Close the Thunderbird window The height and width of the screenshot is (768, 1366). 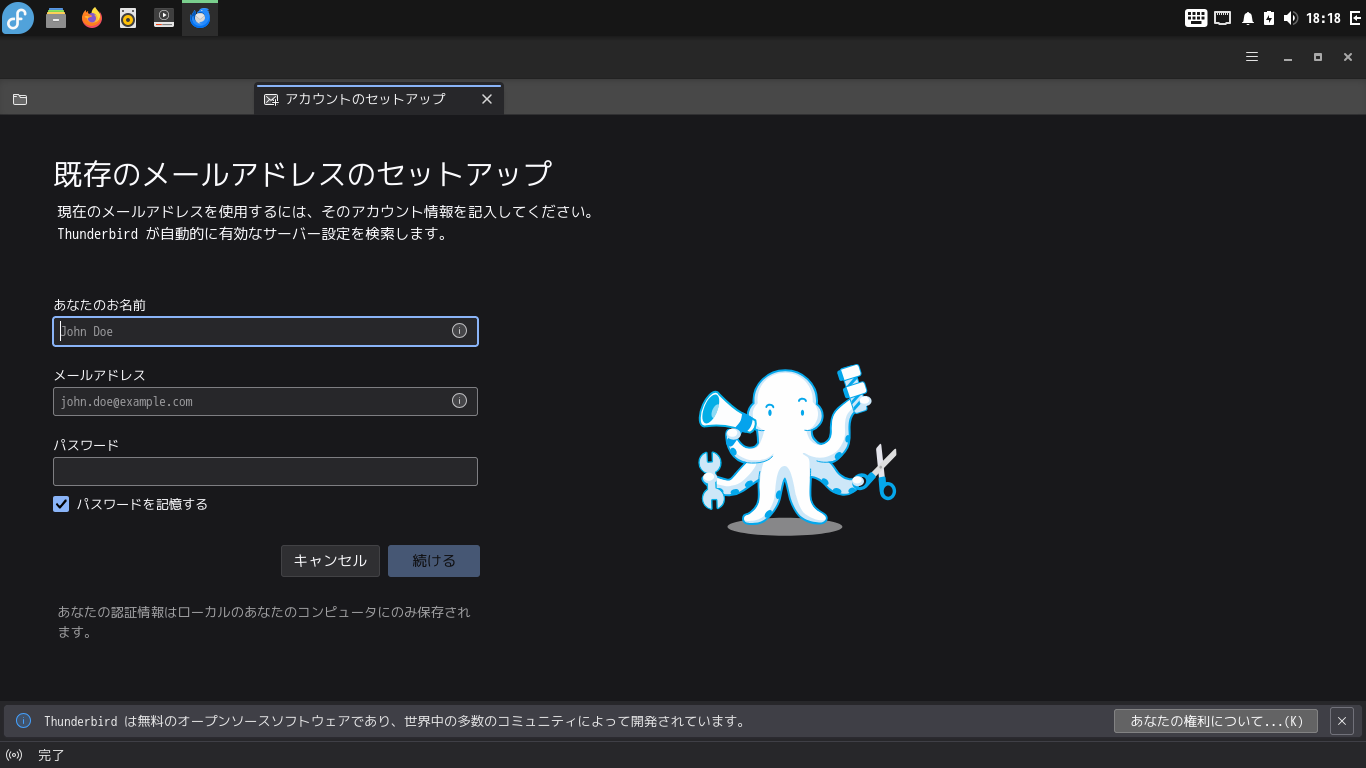pyautogui.click(x=1348, y=57)
